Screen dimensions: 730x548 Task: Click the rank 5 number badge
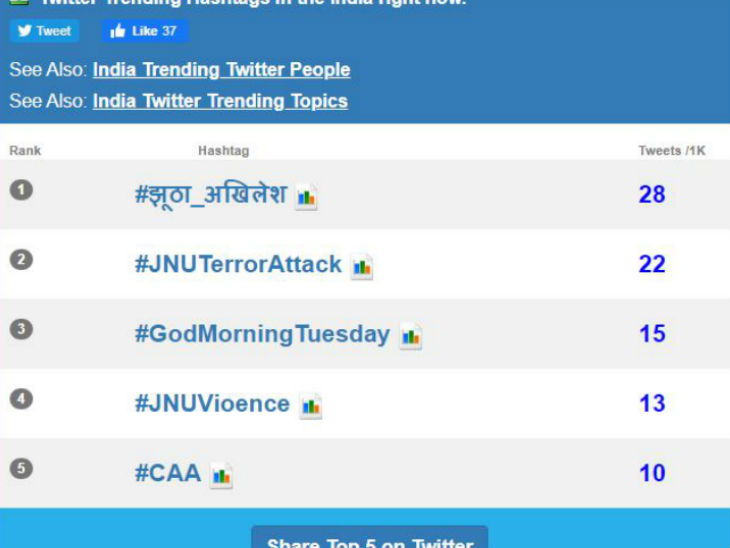21,468
